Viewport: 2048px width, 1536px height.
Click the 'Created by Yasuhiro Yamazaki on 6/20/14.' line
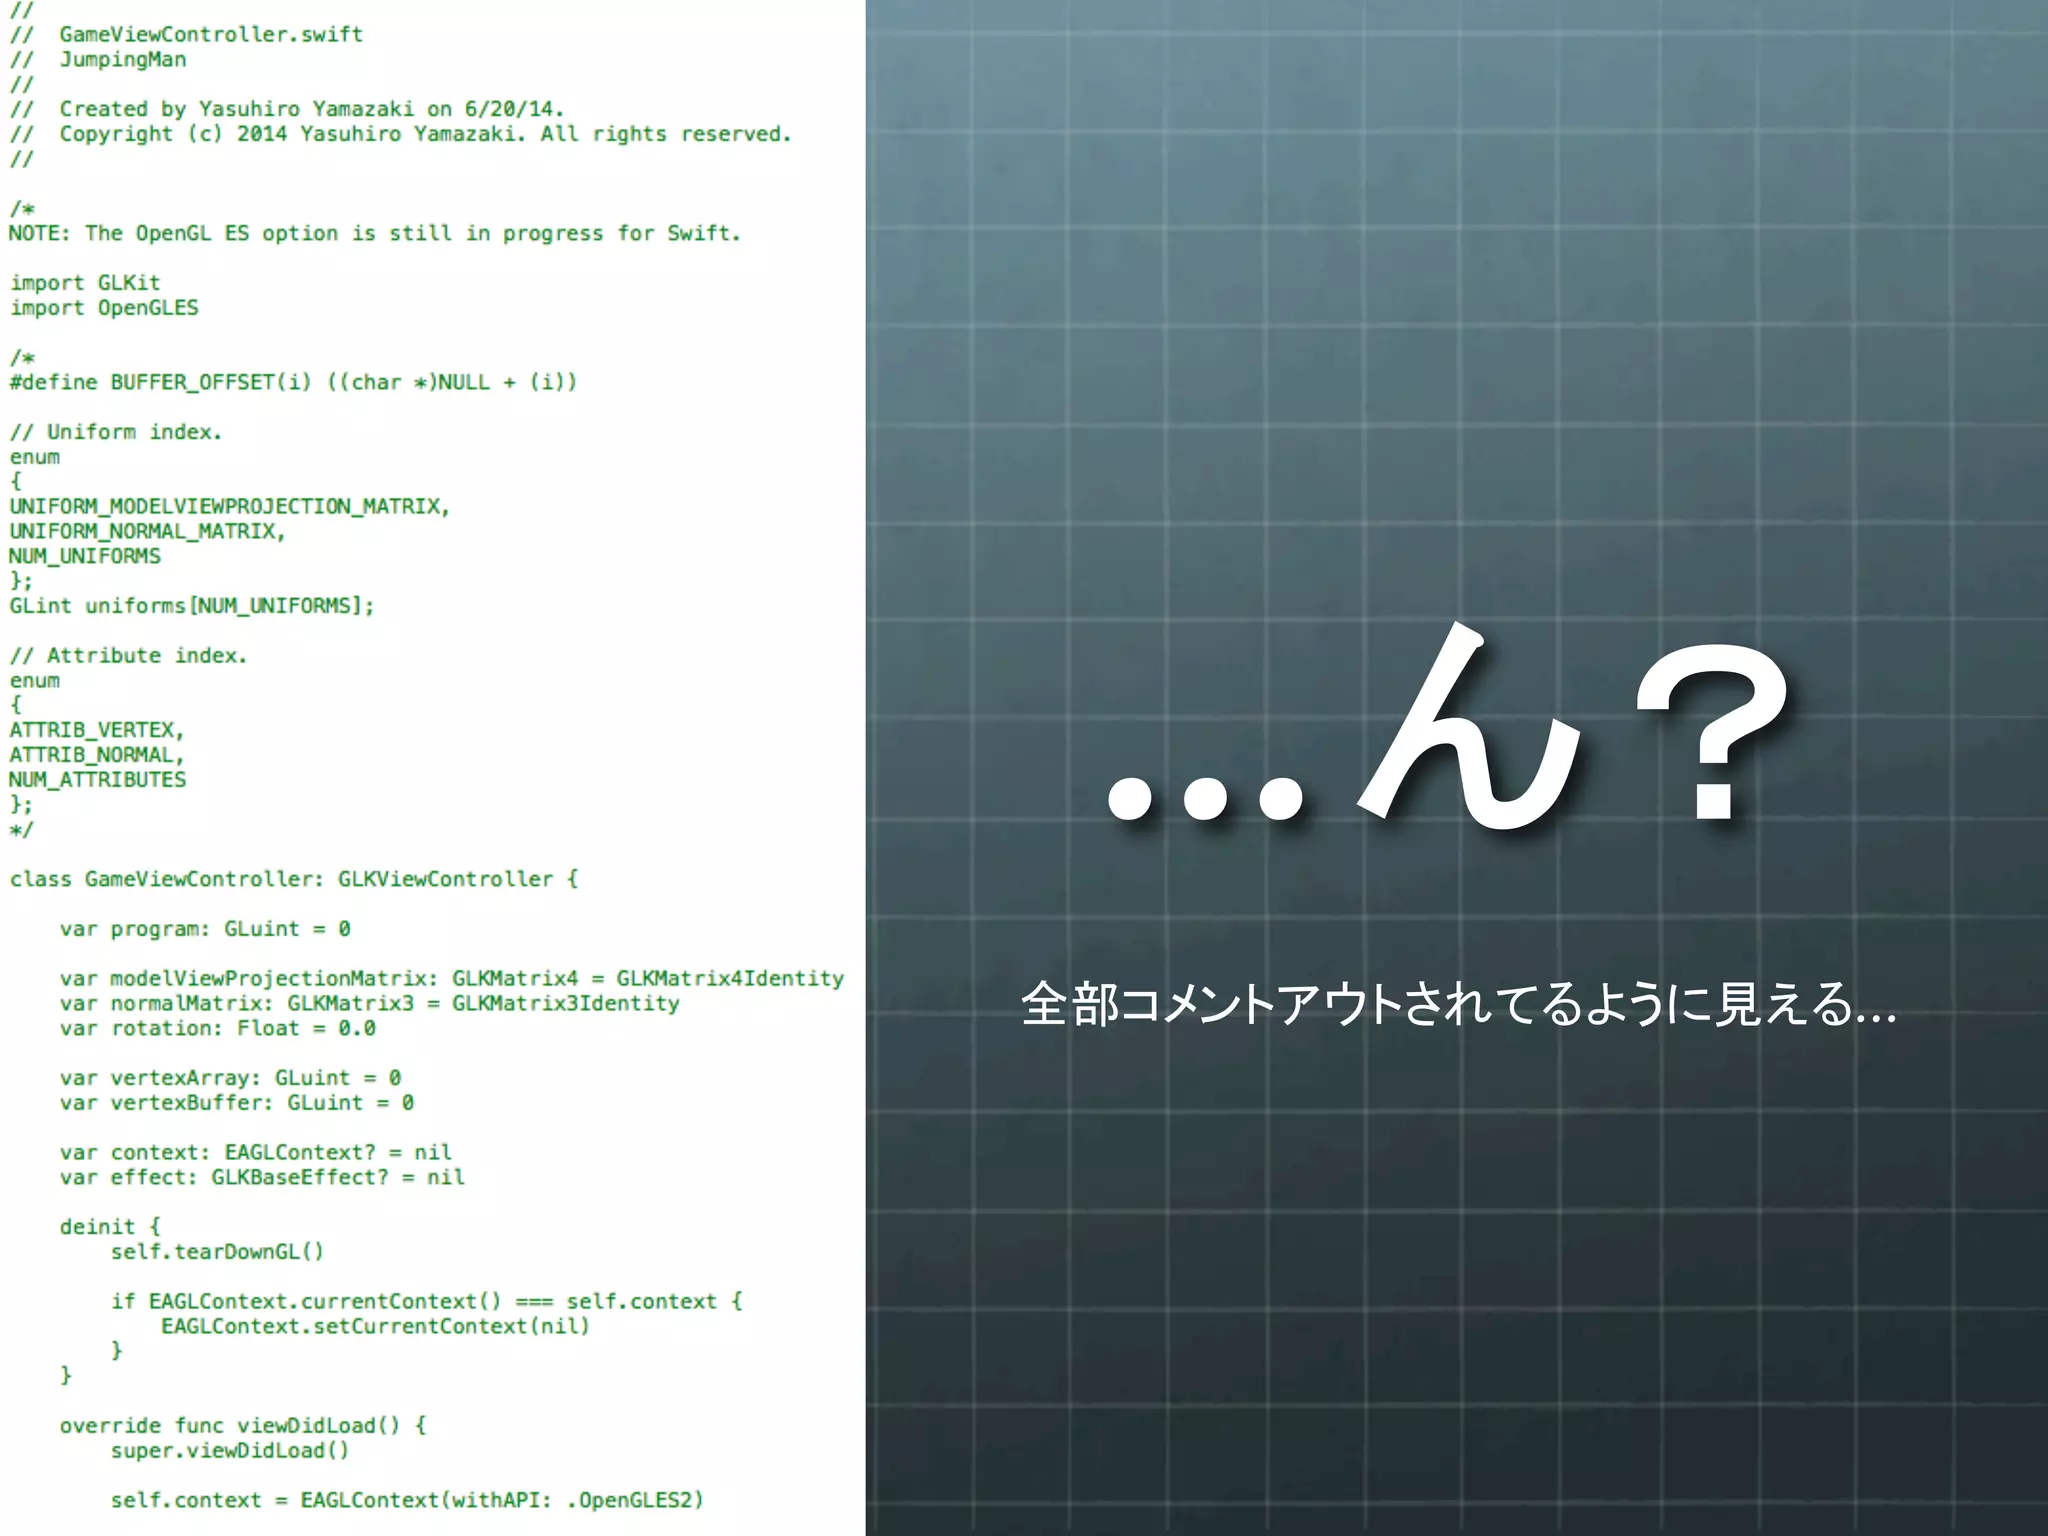(x=287, y=109)
